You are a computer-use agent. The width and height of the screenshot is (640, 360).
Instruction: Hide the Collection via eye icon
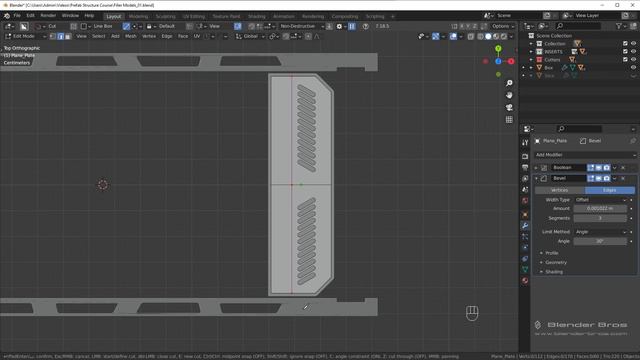click(633, 44)
